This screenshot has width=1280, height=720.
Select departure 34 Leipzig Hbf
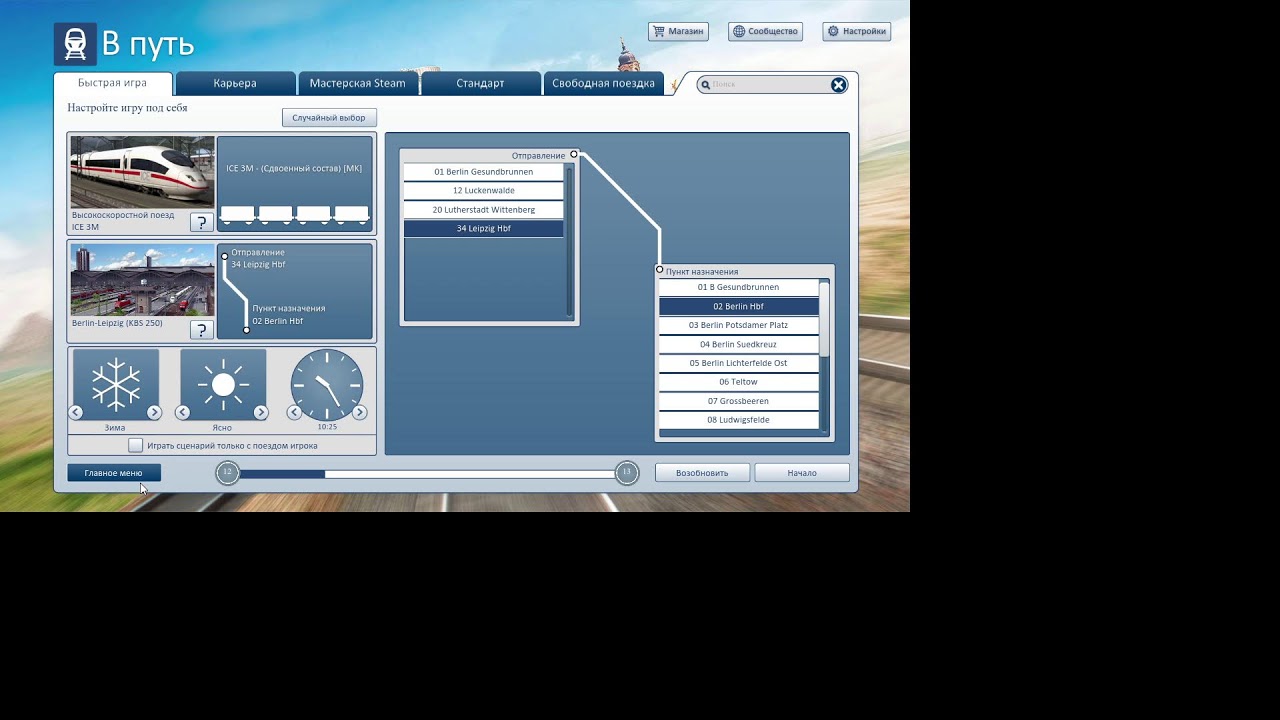point(484,229)
